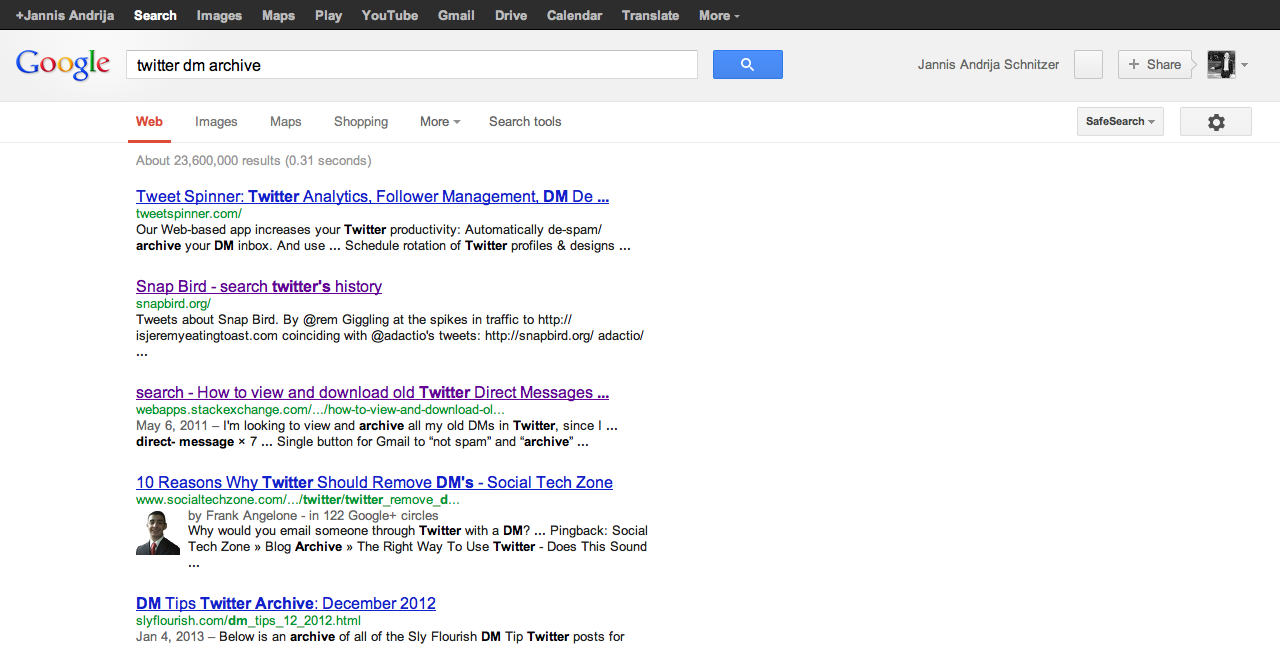Switch to the Shopping results tab
Viewport: 1280px width, 647px height.
(x=361, y=121)
